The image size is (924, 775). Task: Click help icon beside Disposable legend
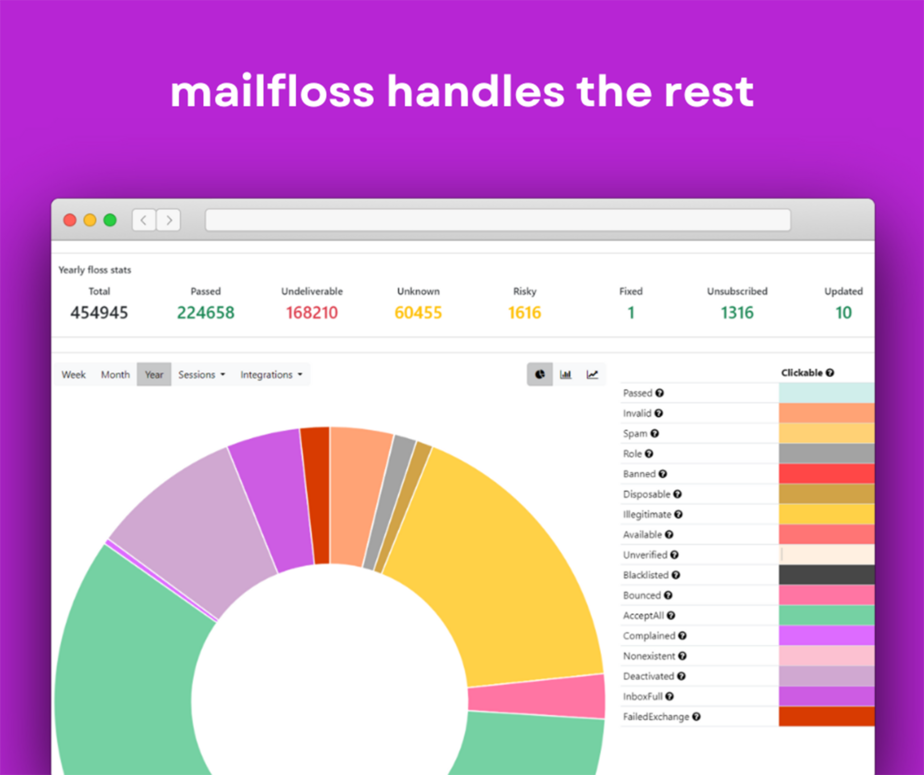tap(677, 494)
